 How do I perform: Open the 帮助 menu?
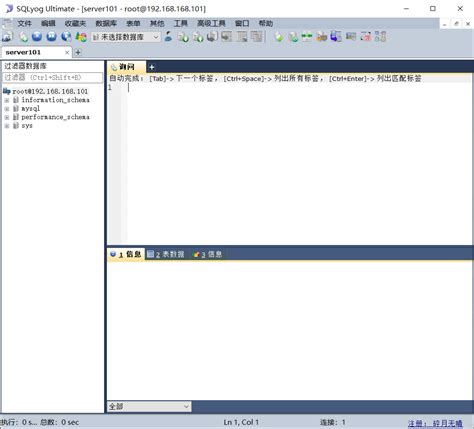(266, 23)
